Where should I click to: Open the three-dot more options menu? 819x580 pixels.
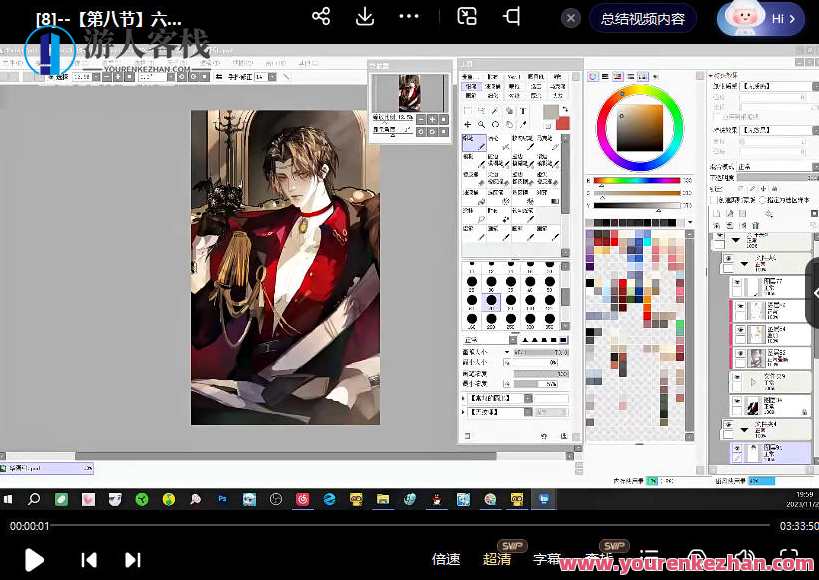(x=409, y=17)
